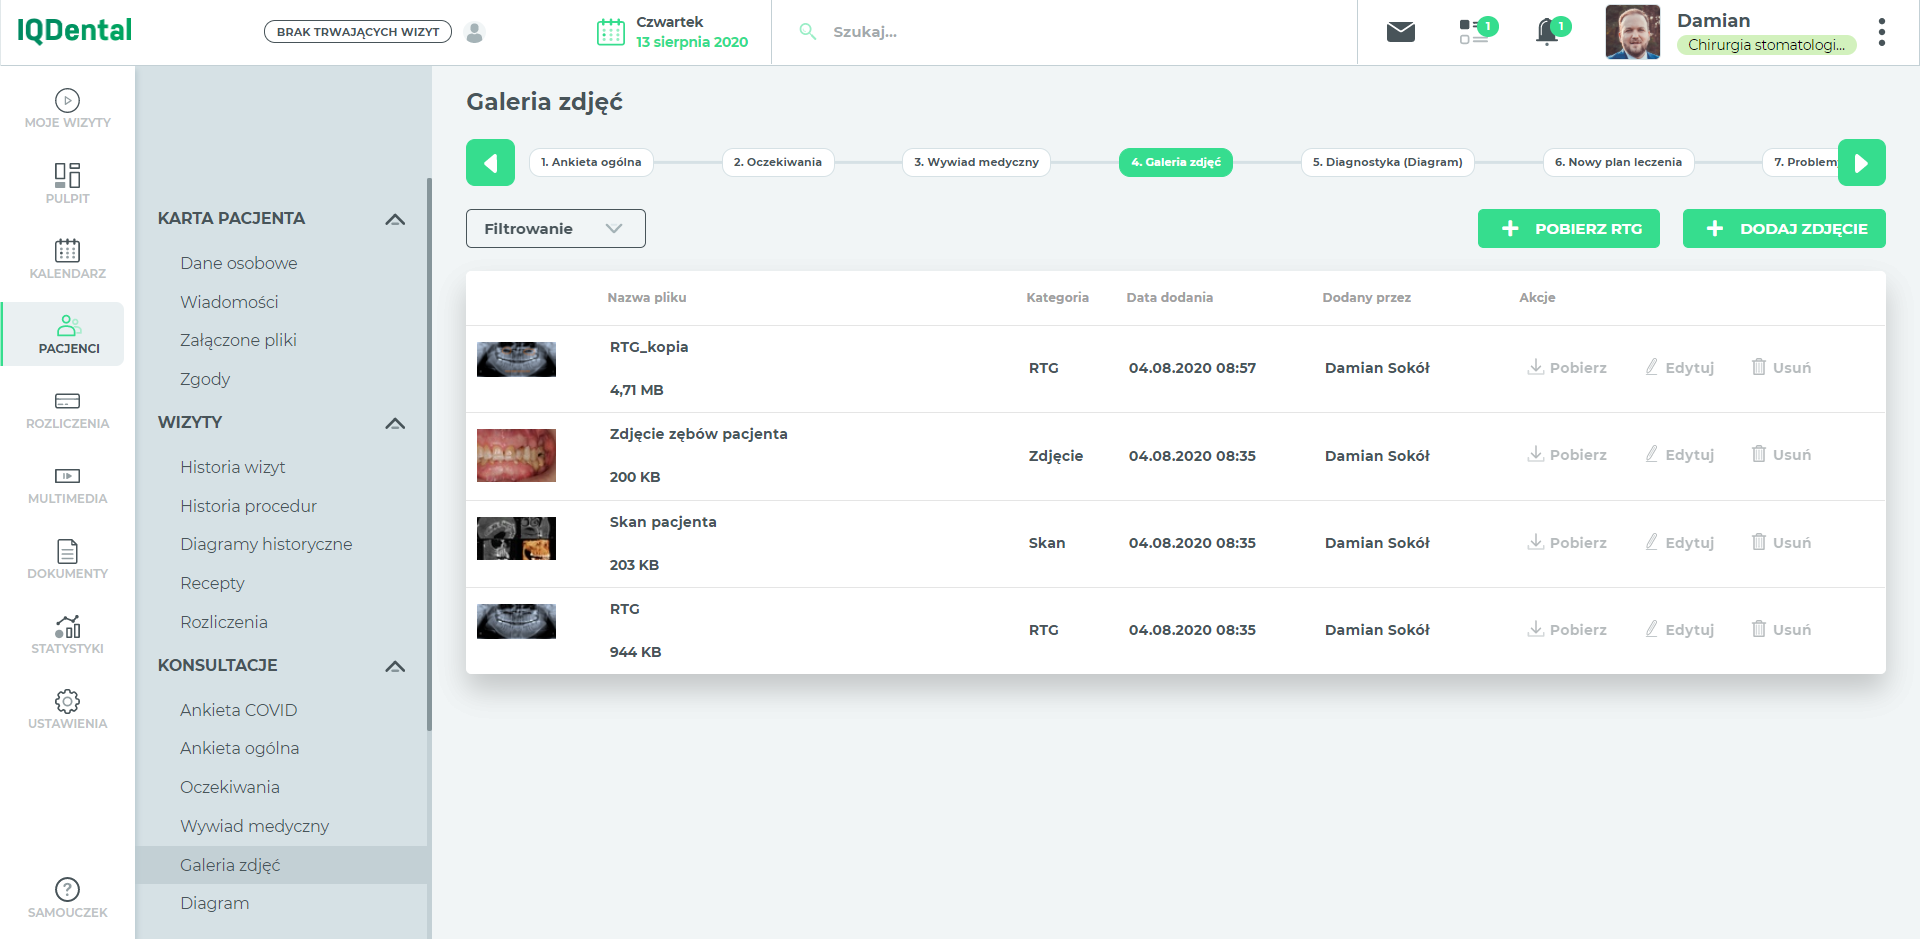Go to step 3. Wywiad medyczny
Viewport: 1920px width, 939px height.
976,162
